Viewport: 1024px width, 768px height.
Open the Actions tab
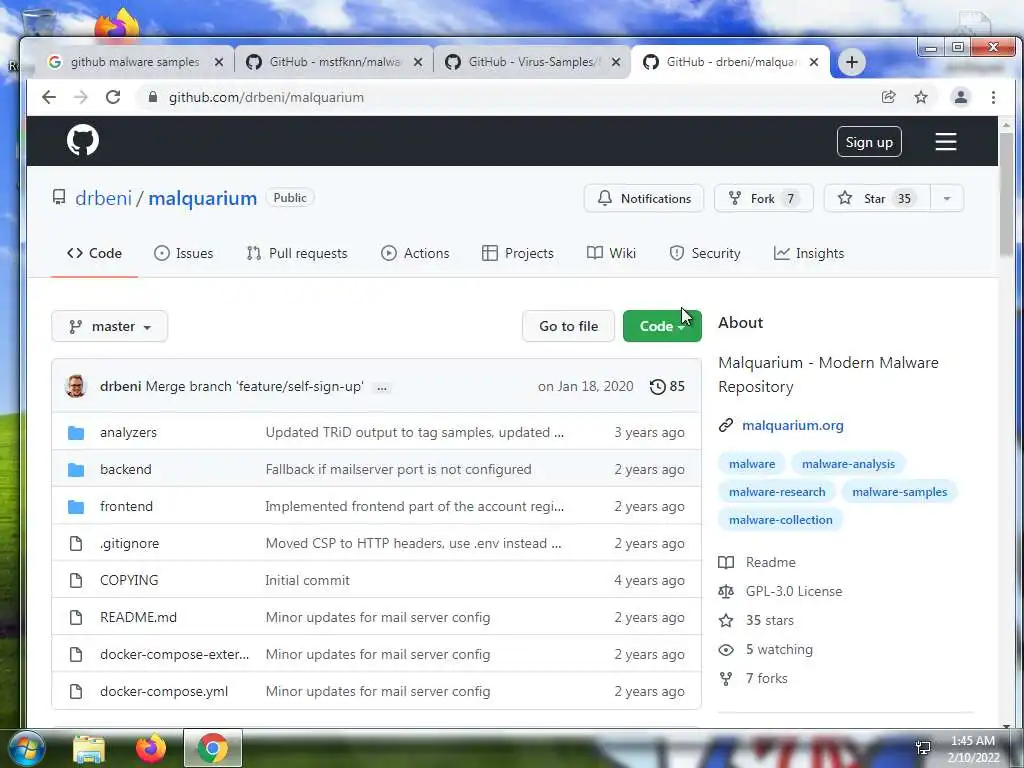pyautogui.click(x=415, y=253)
